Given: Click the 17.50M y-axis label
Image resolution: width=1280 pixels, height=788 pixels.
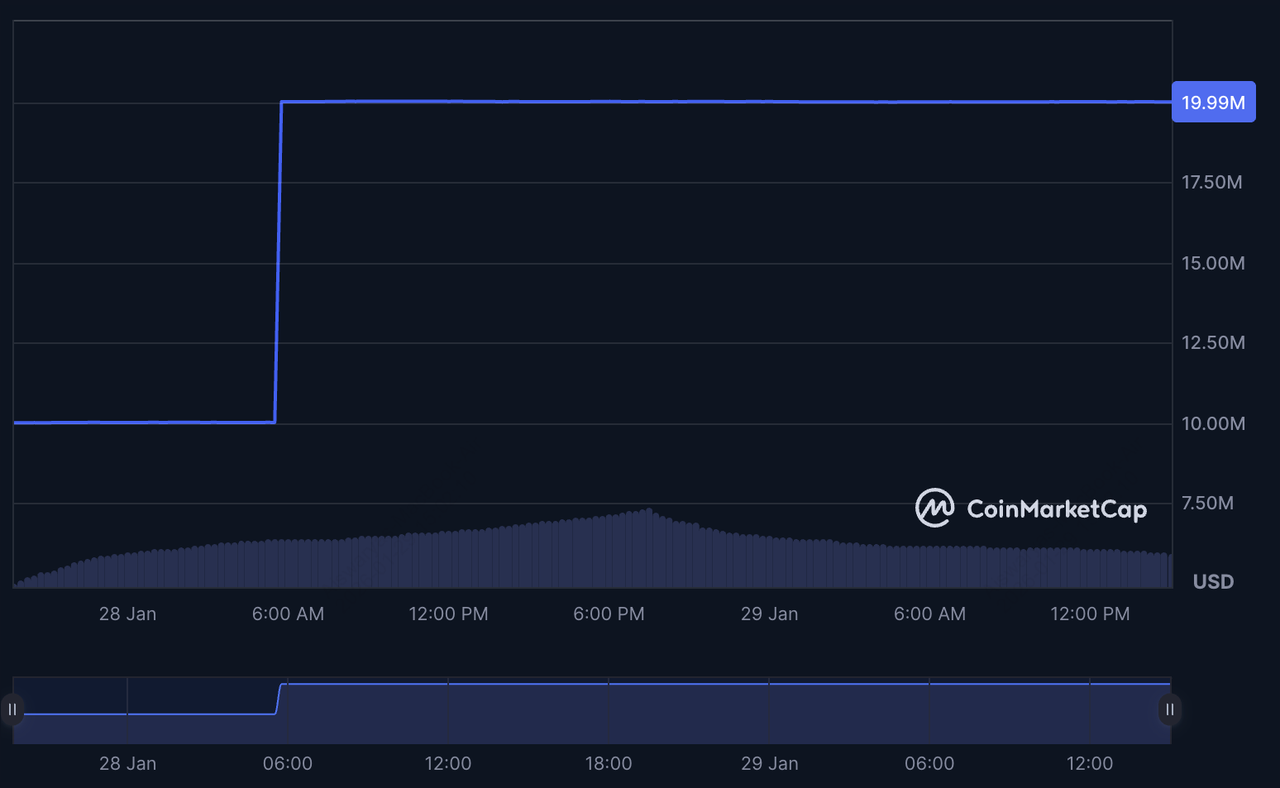Looking at the screenshot, I should pos(1213,183).
